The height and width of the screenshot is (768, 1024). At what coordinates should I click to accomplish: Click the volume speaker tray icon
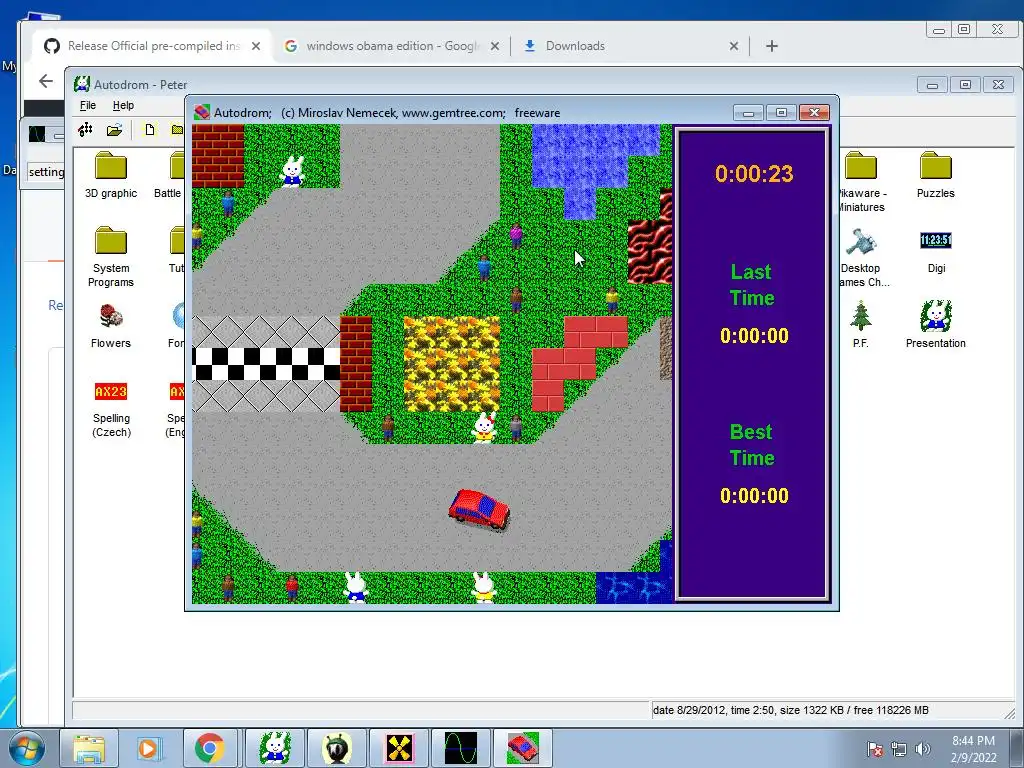coord(922,749)
